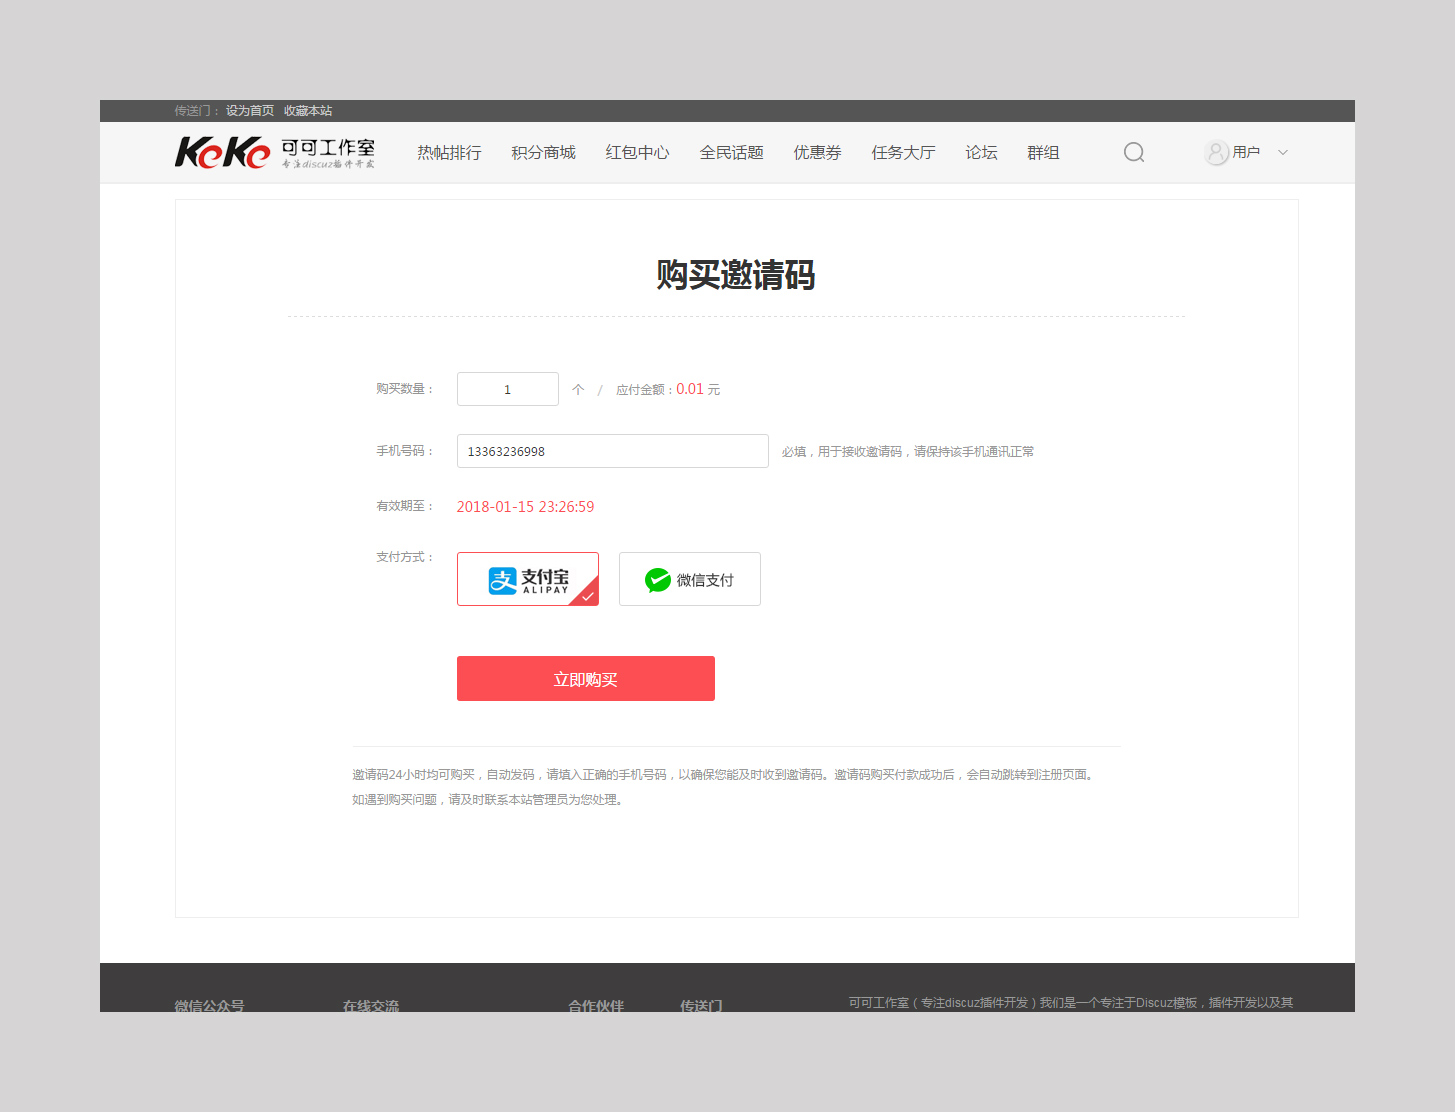Click the 设为首页 link
The image size is (1455, 1112).
click(x=249, y=111)
